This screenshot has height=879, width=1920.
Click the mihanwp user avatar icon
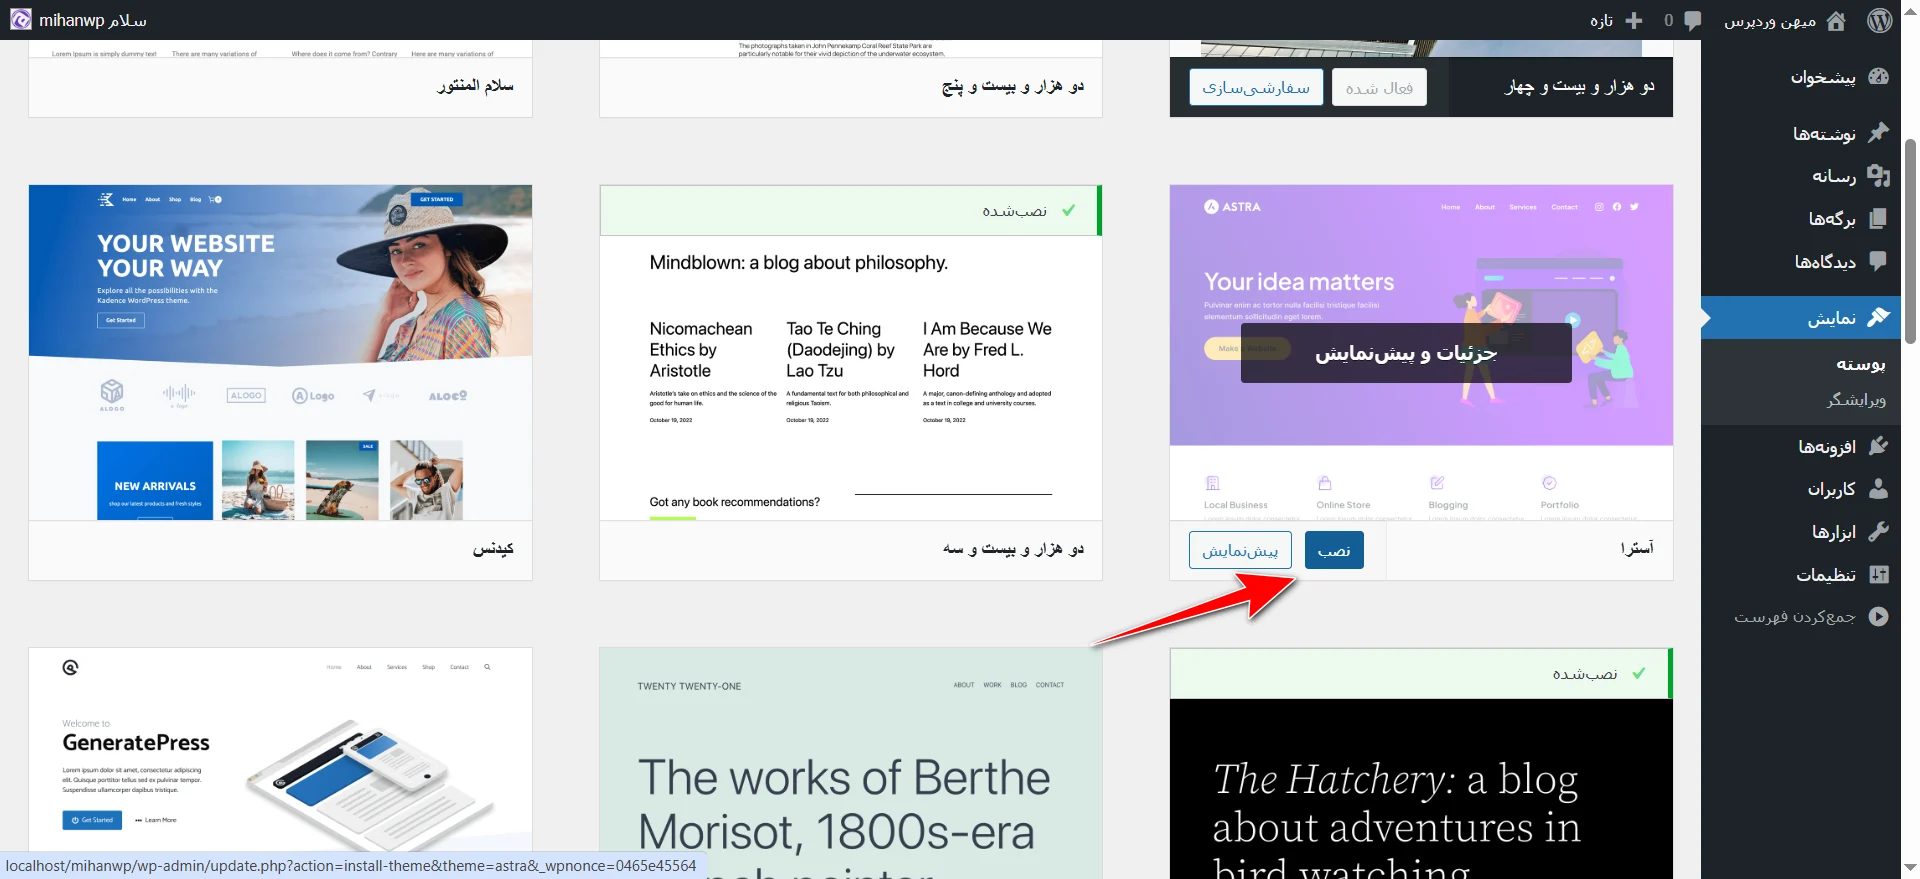20,20
